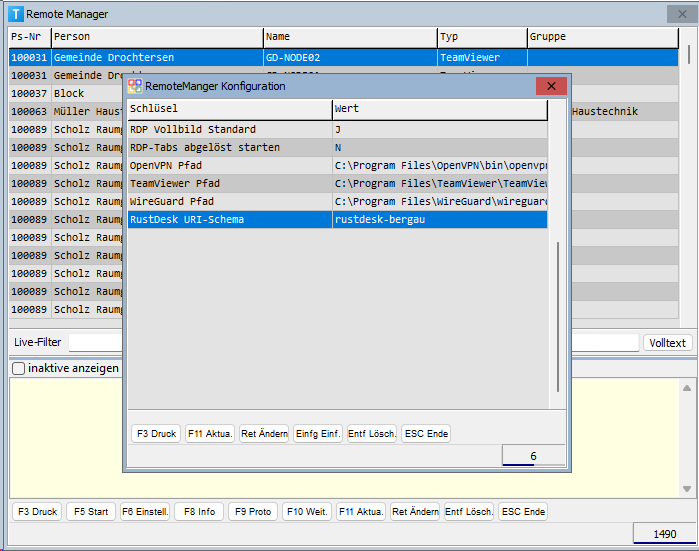Click the OpenVPN path value cell
This screenshot has height=551, width=699.
440,165
